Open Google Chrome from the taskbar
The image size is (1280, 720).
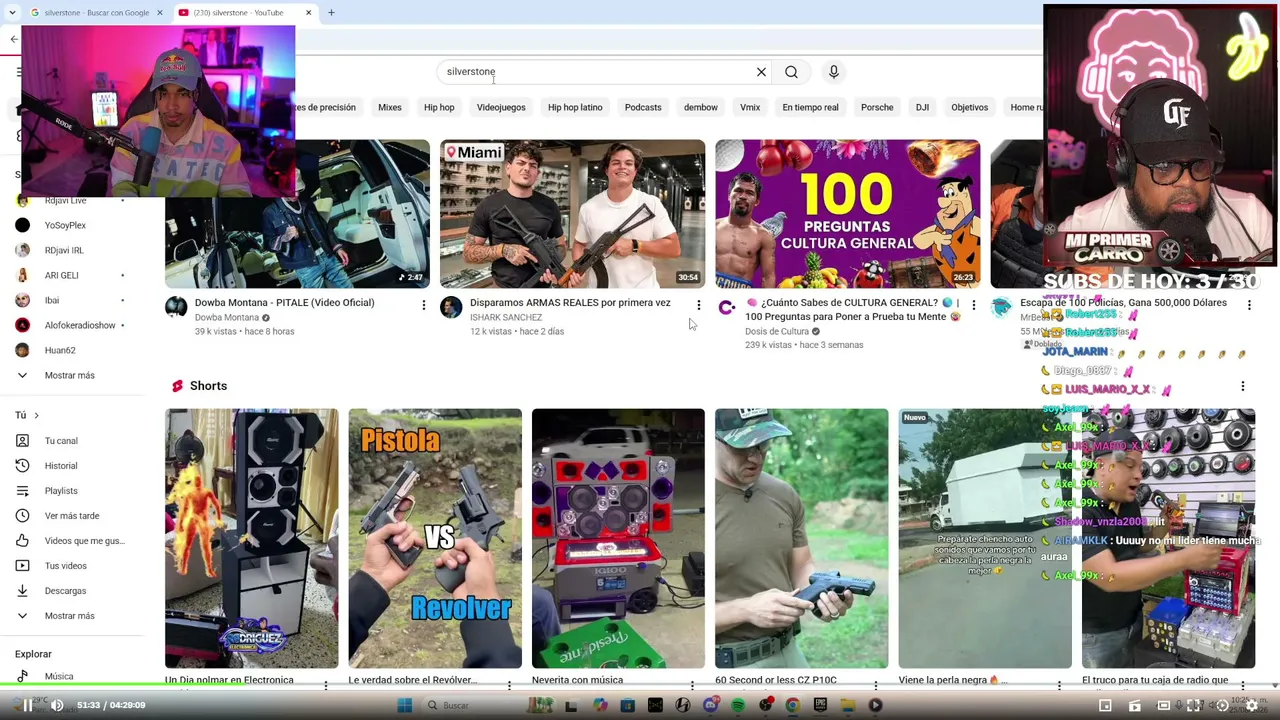pos(792,705)
